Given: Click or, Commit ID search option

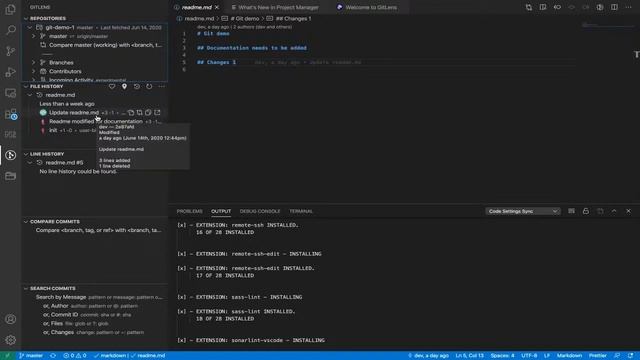Looking at the screenshot, I should (x=95, y=315).
